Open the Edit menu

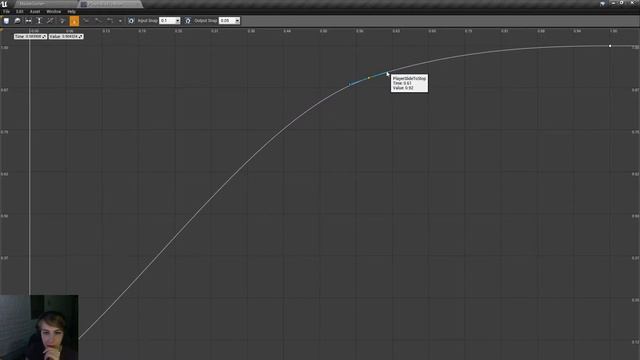pyautogui.click(x=20, y=11)
